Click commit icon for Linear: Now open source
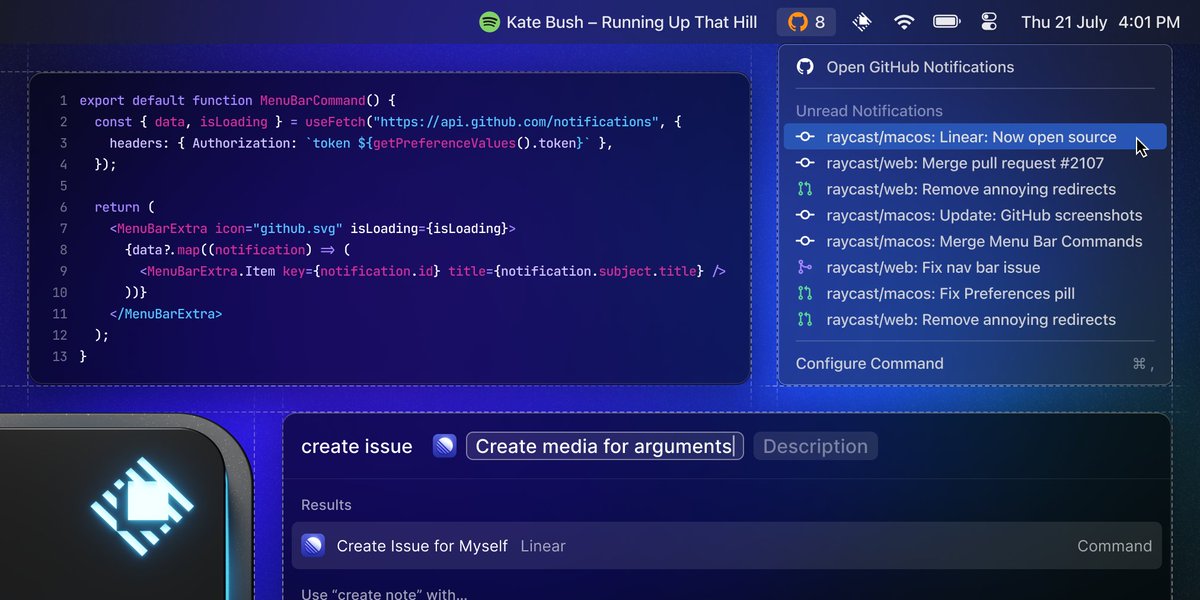 click(x=805, y=137)
